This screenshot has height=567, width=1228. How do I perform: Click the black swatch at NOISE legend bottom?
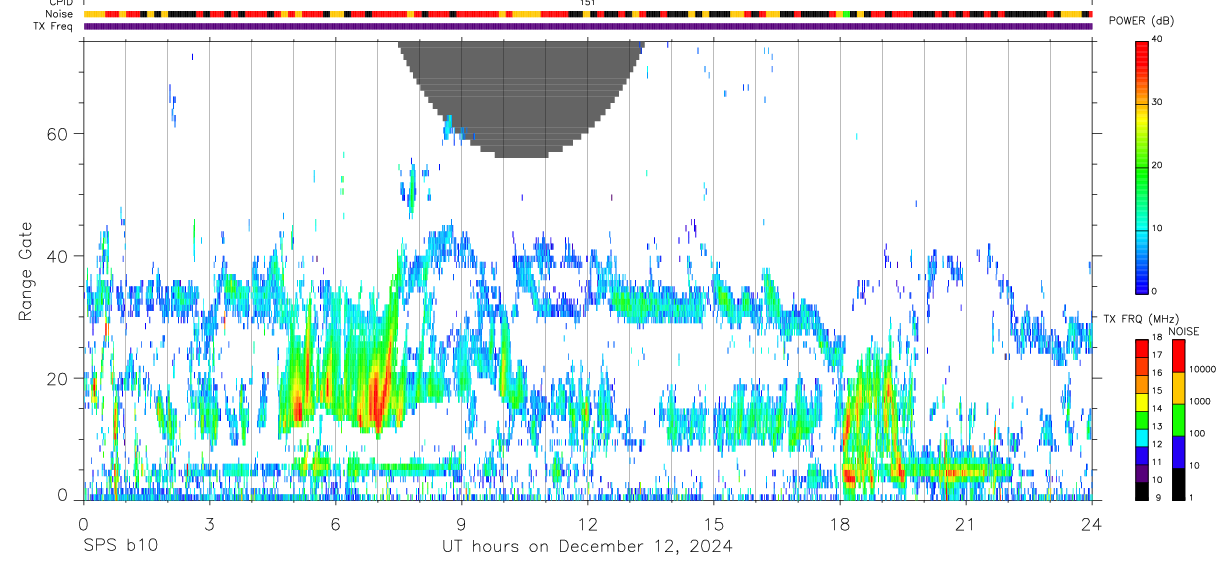point(1177,484)
